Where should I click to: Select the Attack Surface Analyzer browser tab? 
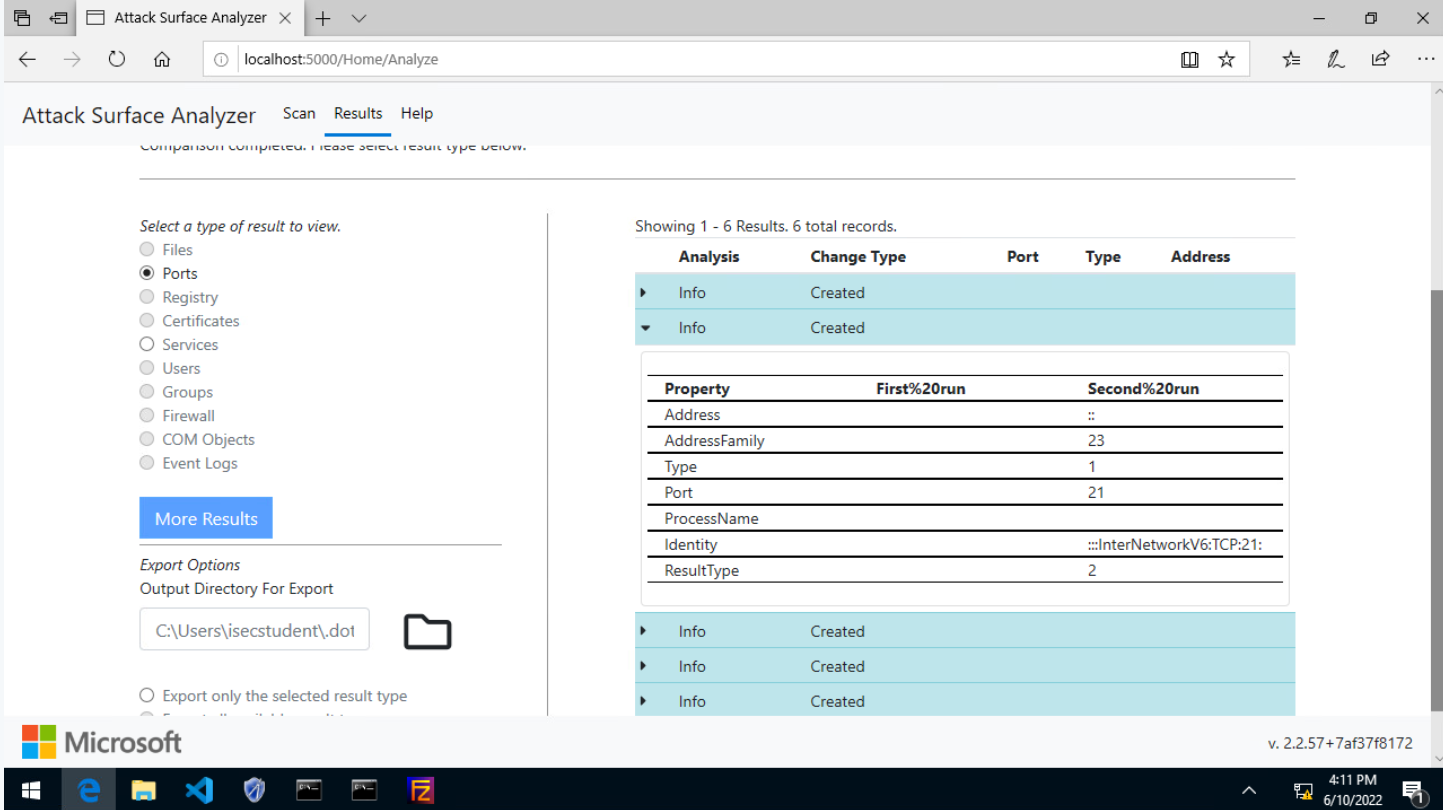(x=189, y=18)
